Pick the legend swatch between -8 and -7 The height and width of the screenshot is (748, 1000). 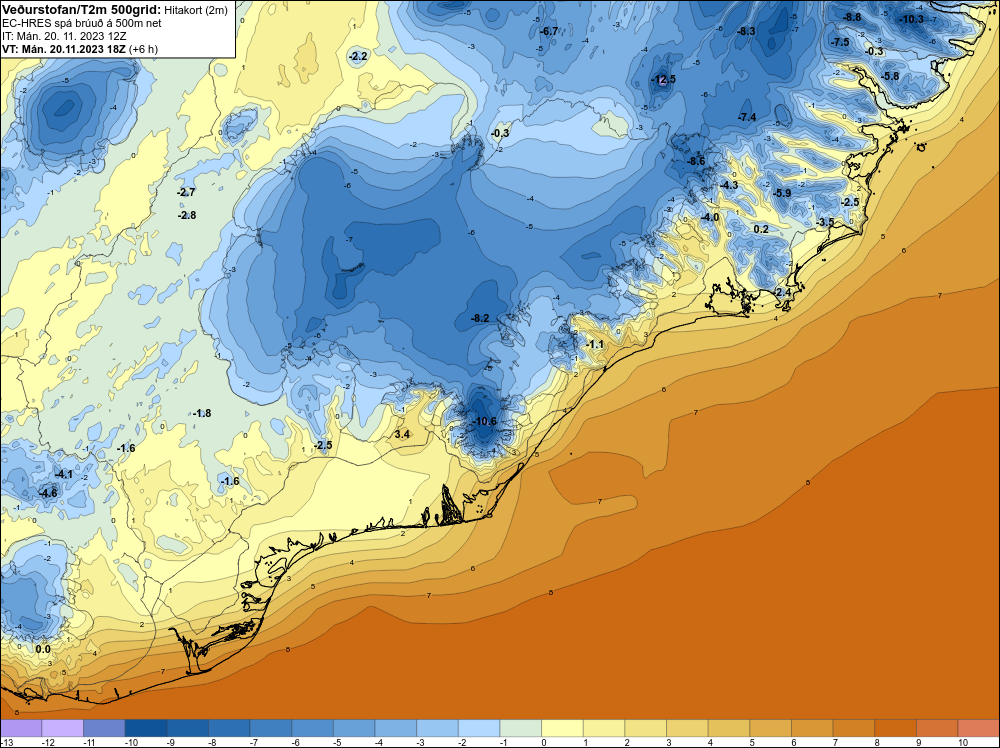tap(230, 728)
